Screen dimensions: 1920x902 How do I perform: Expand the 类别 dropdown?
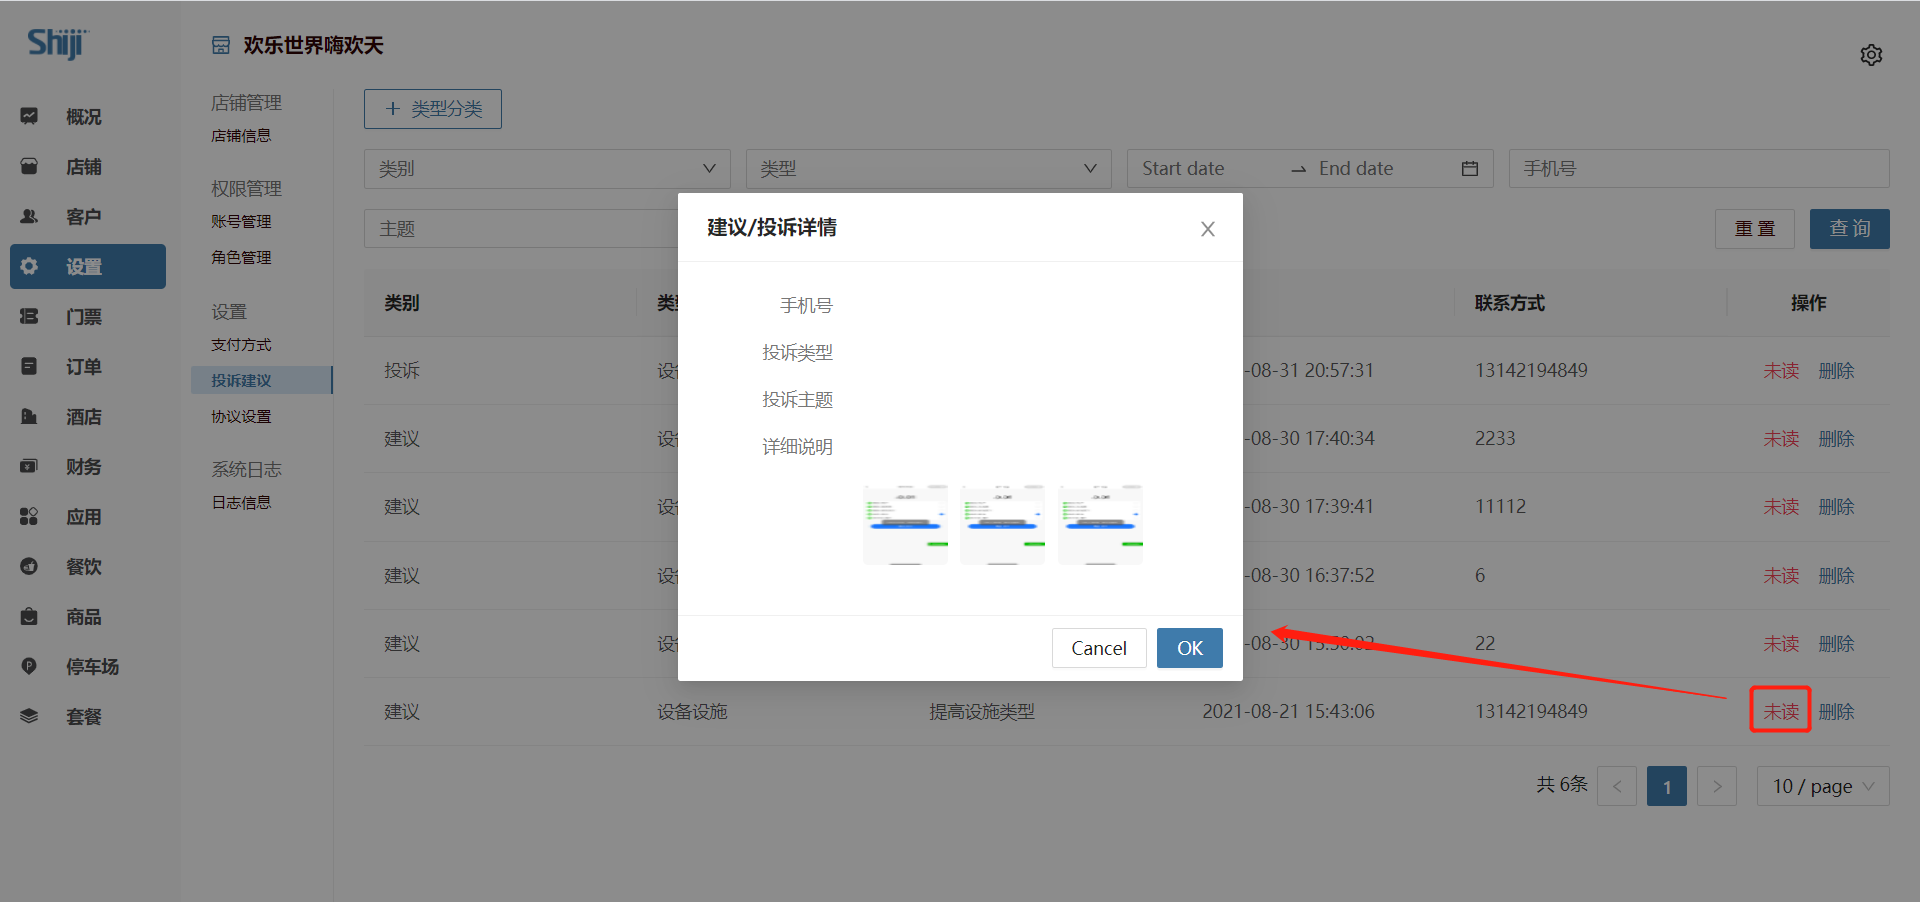(547, 169)
